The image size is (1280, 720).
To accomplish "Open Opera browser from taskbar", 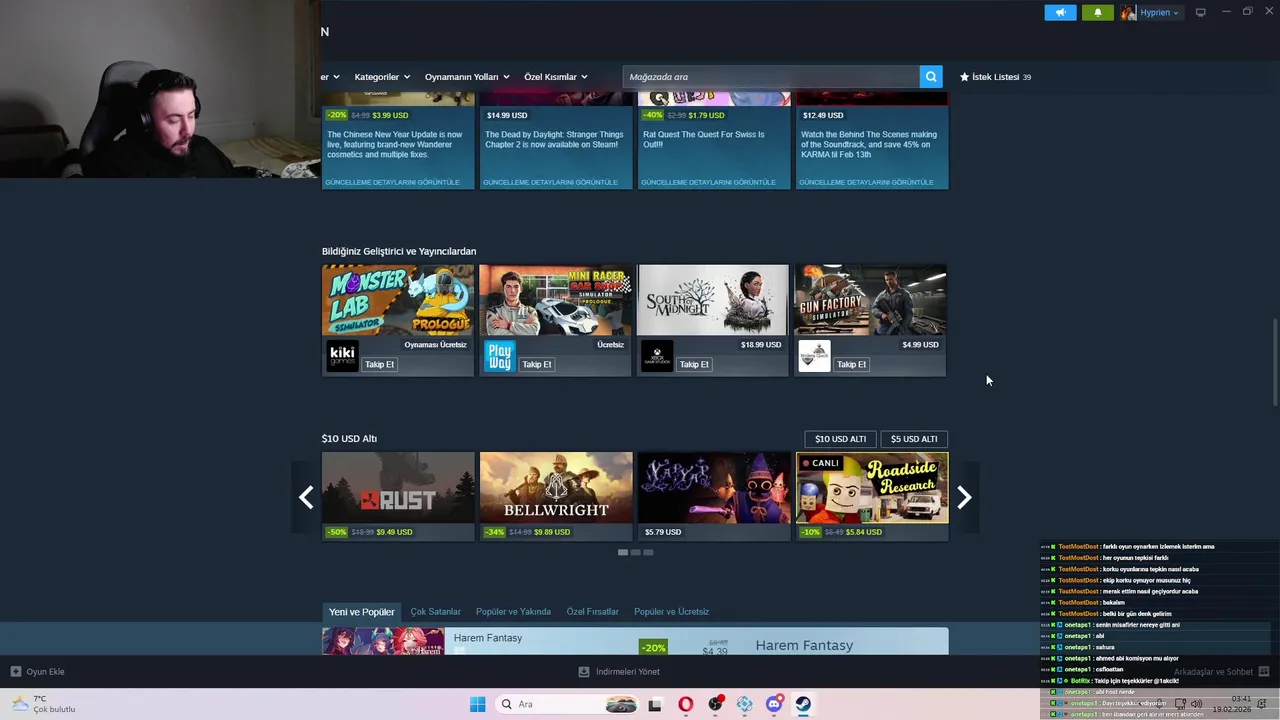I will point(685,704).
